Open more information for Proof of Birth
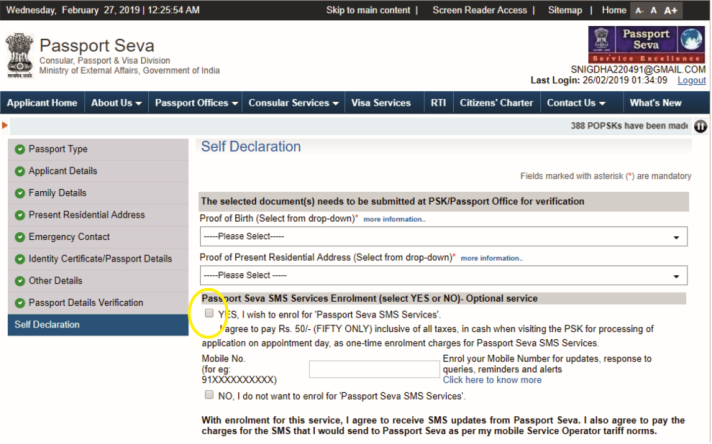Viewport: 712px width, 444px height. coord(394,219)
